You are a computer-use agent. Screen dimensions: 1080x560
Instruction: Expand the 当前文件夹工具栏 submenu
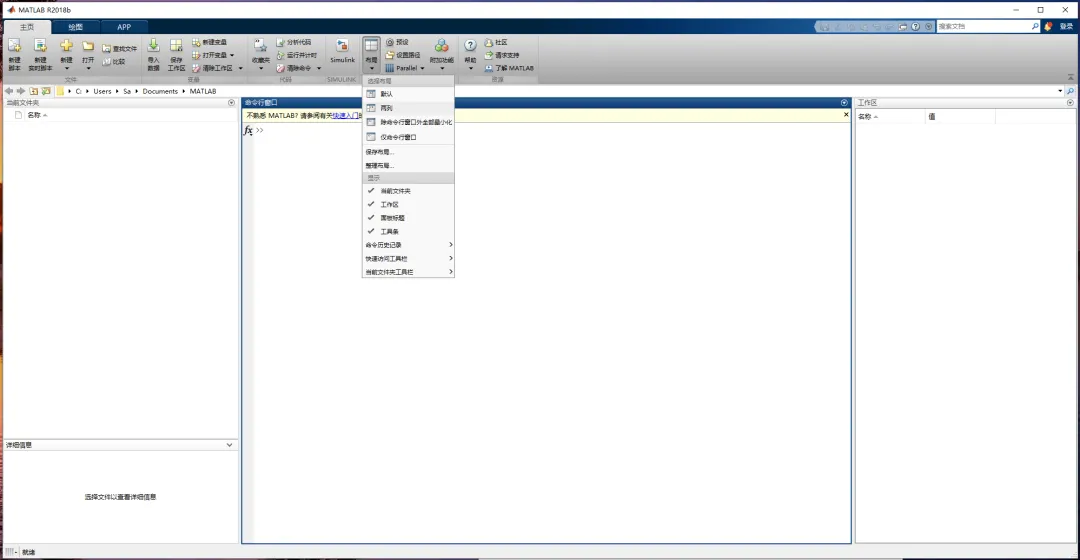408,272
